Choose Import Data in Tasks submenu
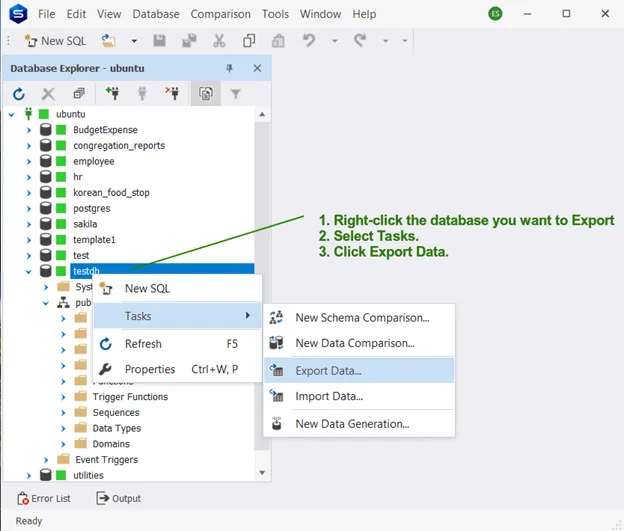The width and height of the screenshot is (624, 531). [328, 396]
